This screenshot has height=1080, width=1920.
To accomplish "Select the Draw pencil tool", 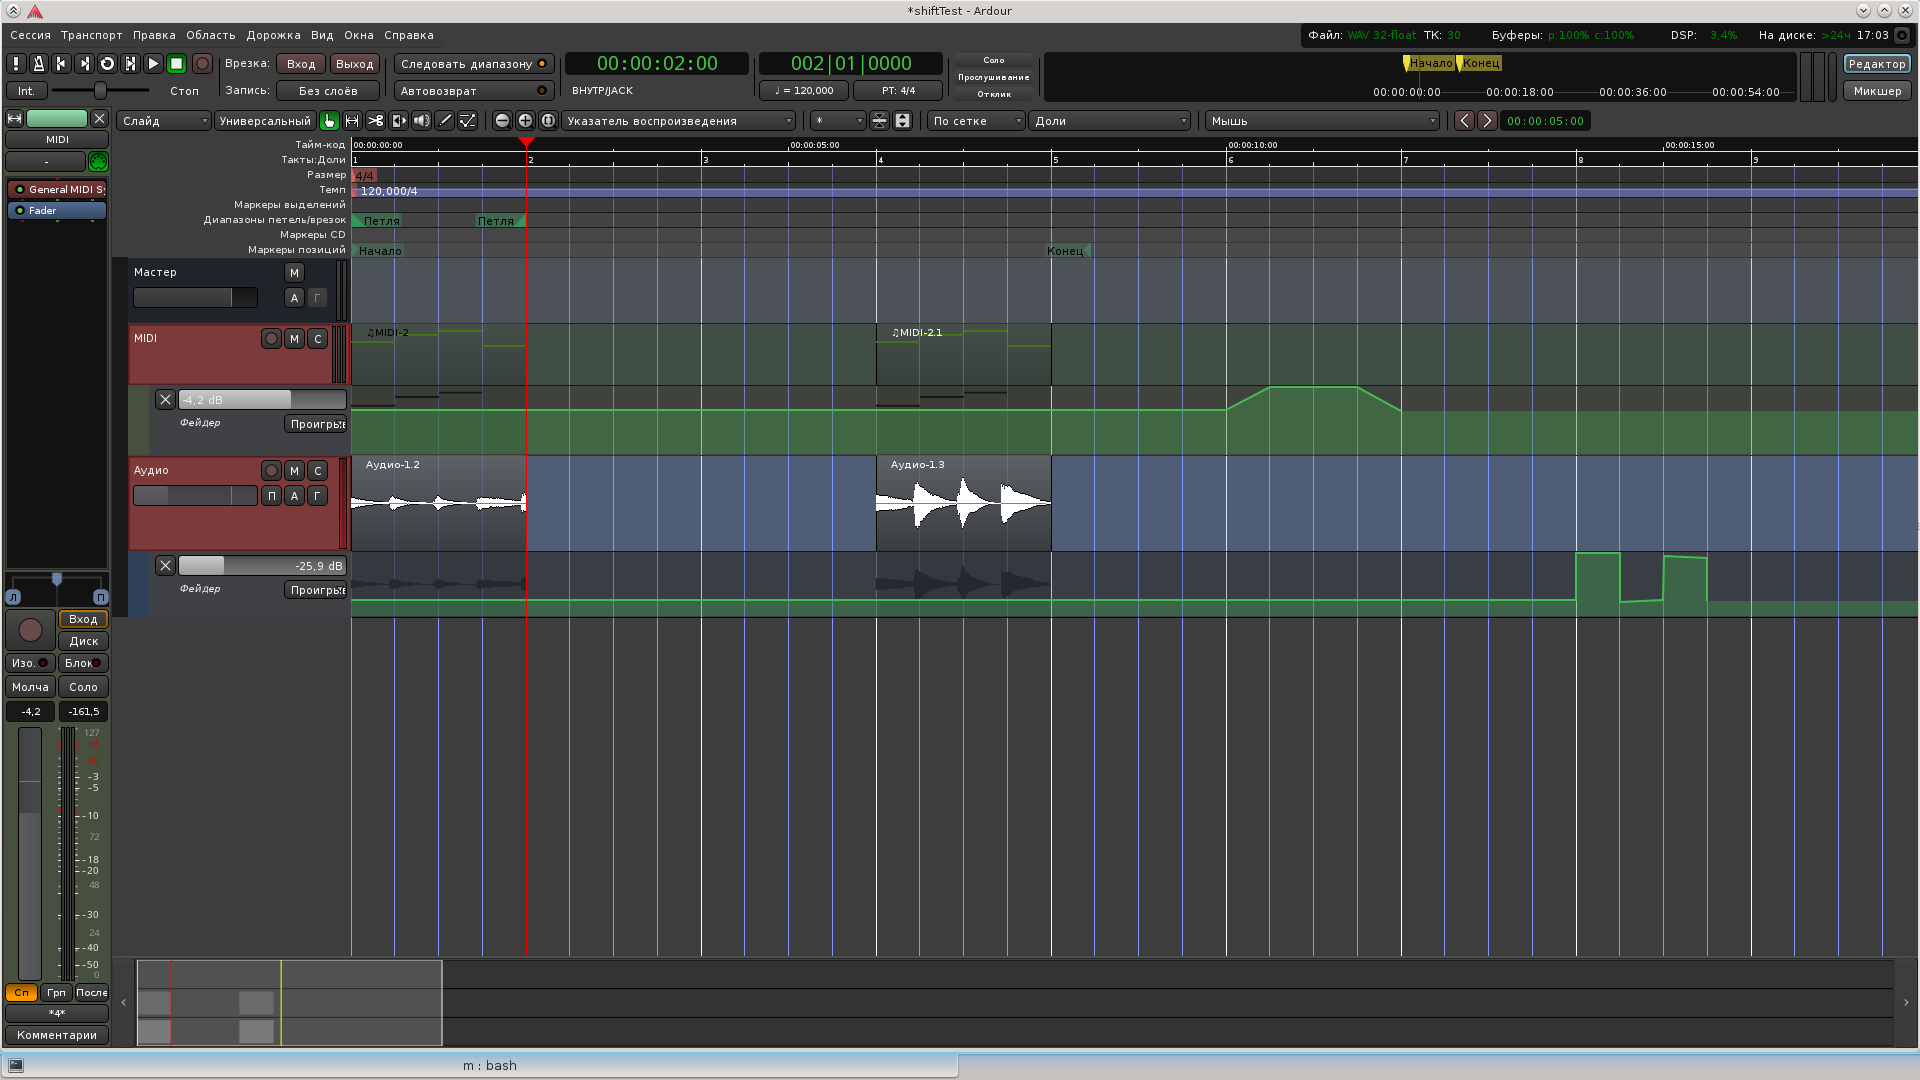I will [x=445, y=121].
